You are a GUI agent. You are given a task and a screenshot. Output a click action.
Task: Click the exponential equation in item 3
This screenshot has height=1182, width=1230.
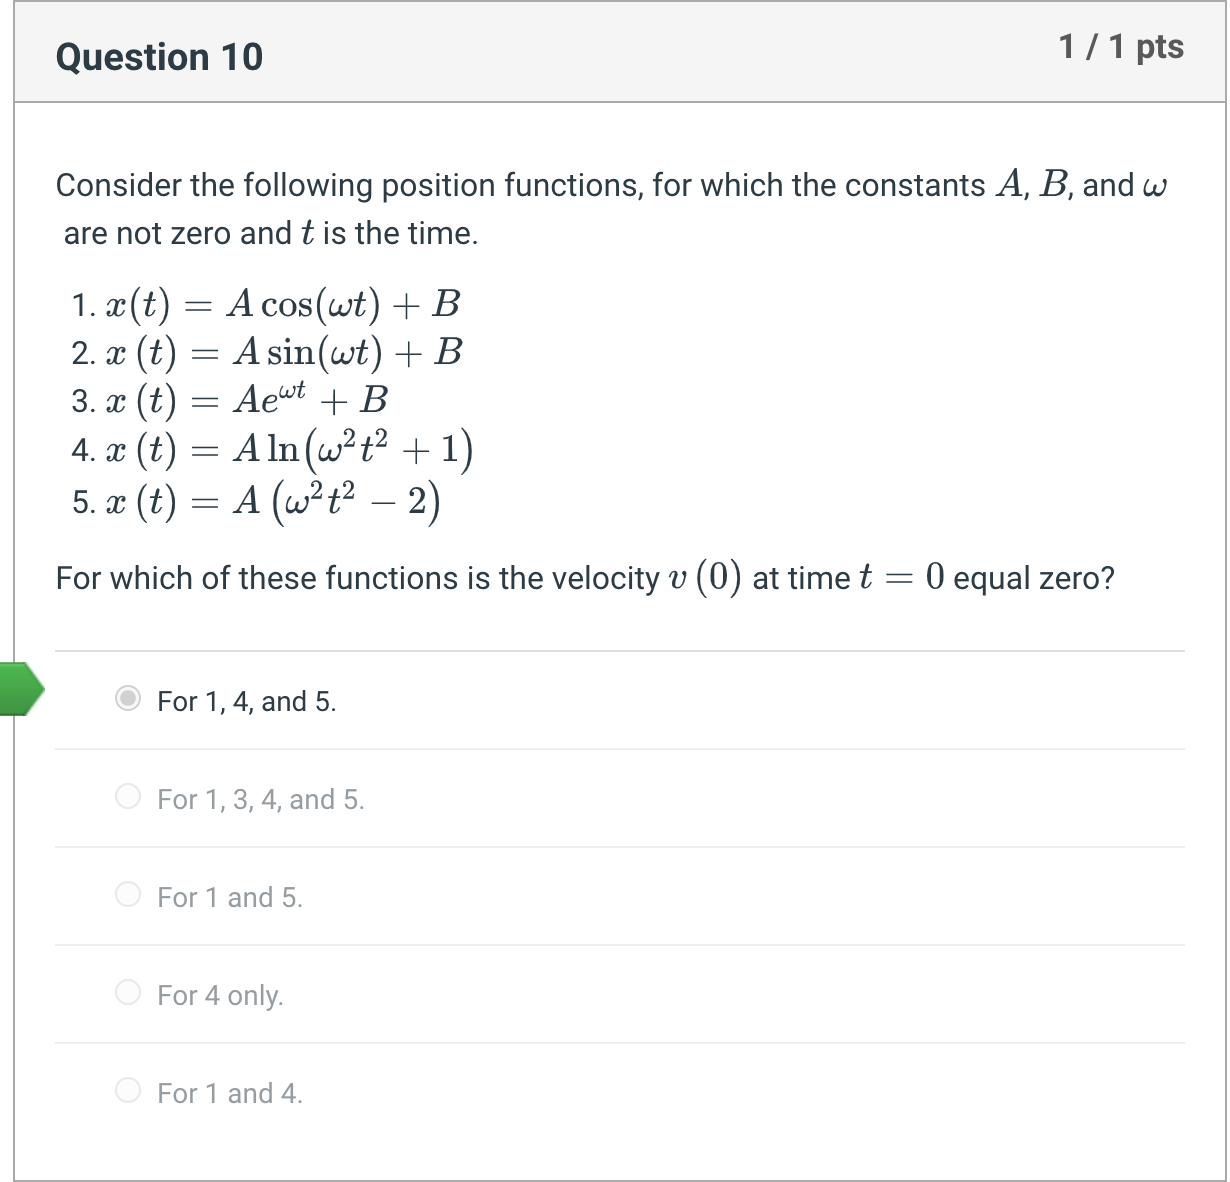point(230,399)
